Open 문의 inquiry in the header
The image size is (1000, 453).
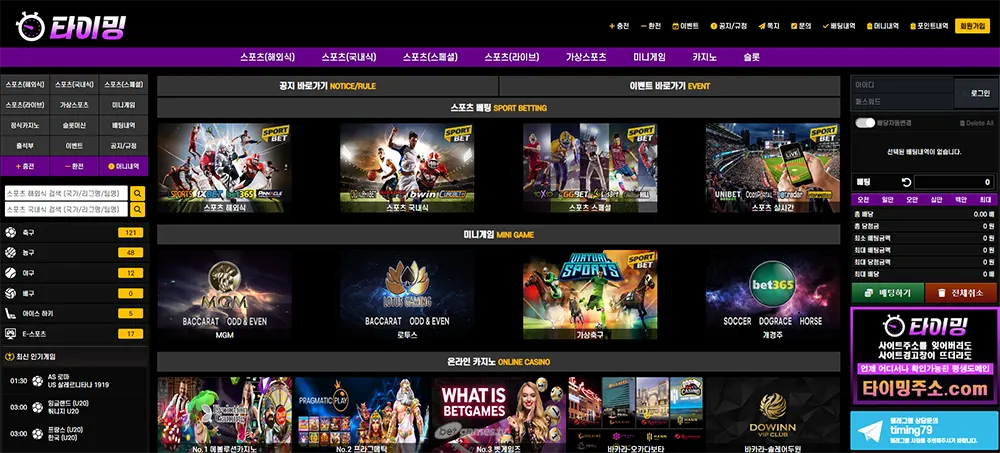click(x=801, y=26)
